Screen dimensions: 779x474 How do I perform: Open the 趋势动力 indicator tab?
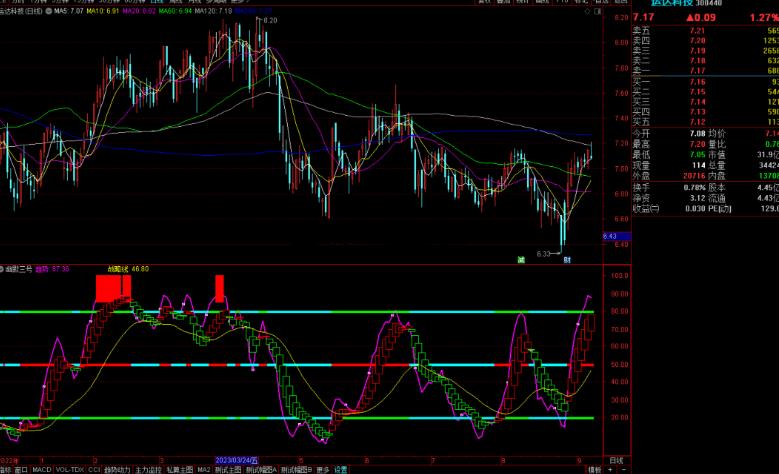tap(117, 470)
